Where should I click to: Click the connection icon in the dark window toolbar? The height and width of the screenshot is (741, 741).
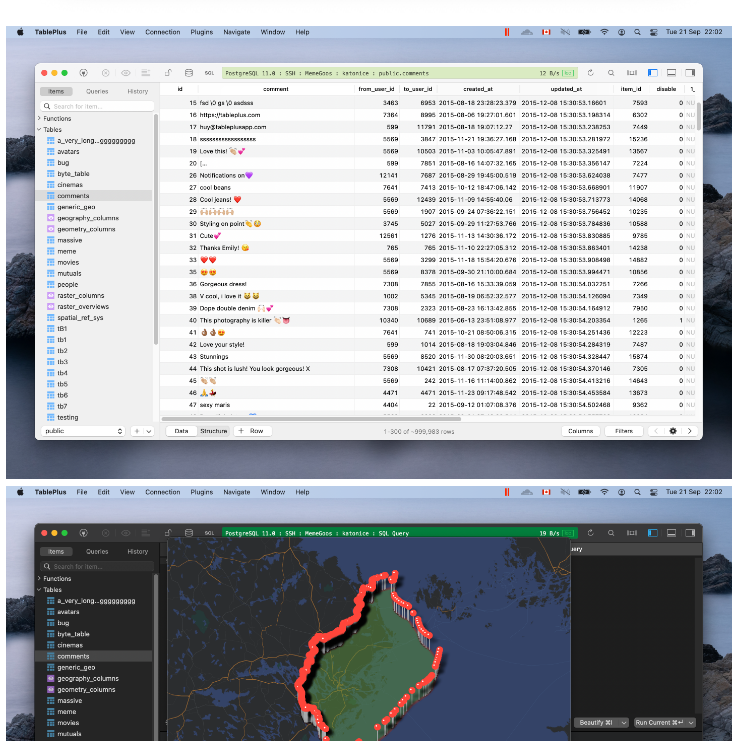point(83,533)
